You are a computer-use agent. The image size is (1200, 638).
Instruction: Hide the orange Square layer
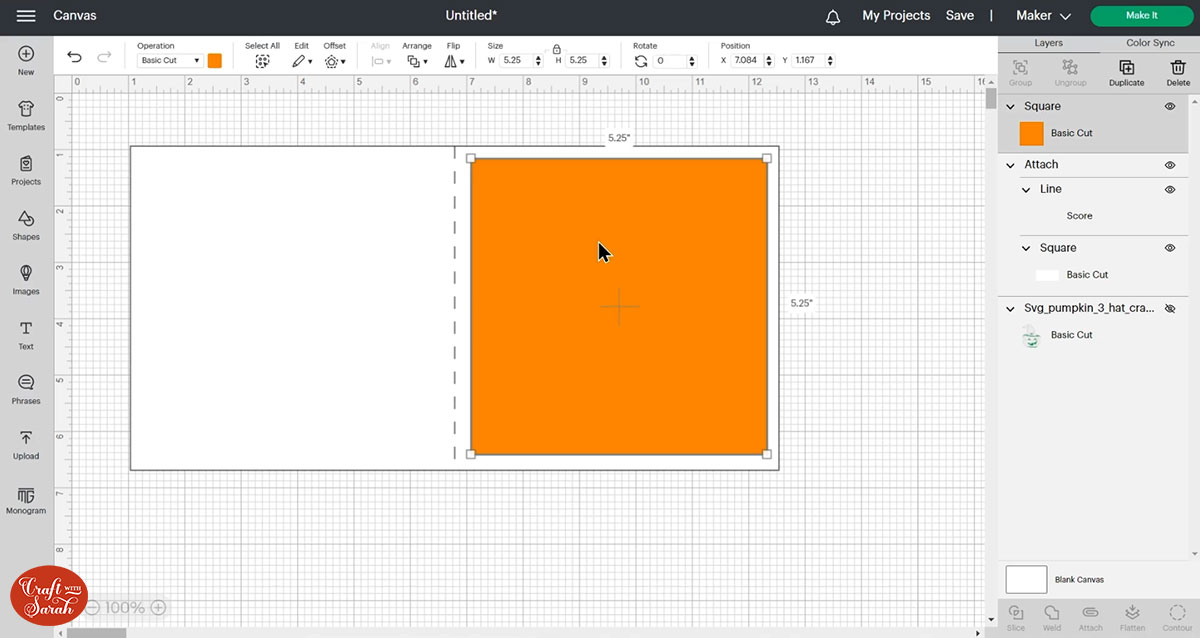(x=1170, y=106)
